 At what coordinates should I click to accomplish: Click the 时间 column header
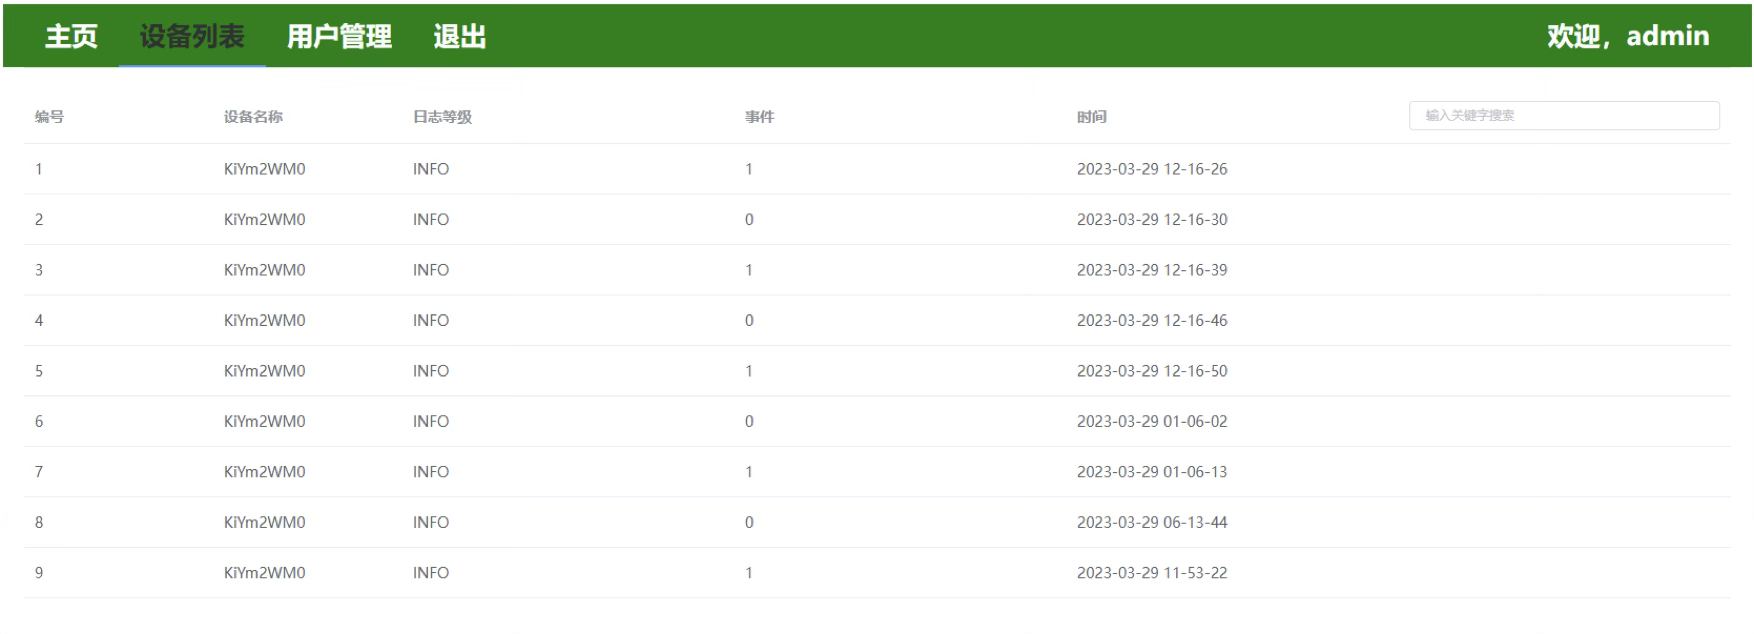[1091, 117]
